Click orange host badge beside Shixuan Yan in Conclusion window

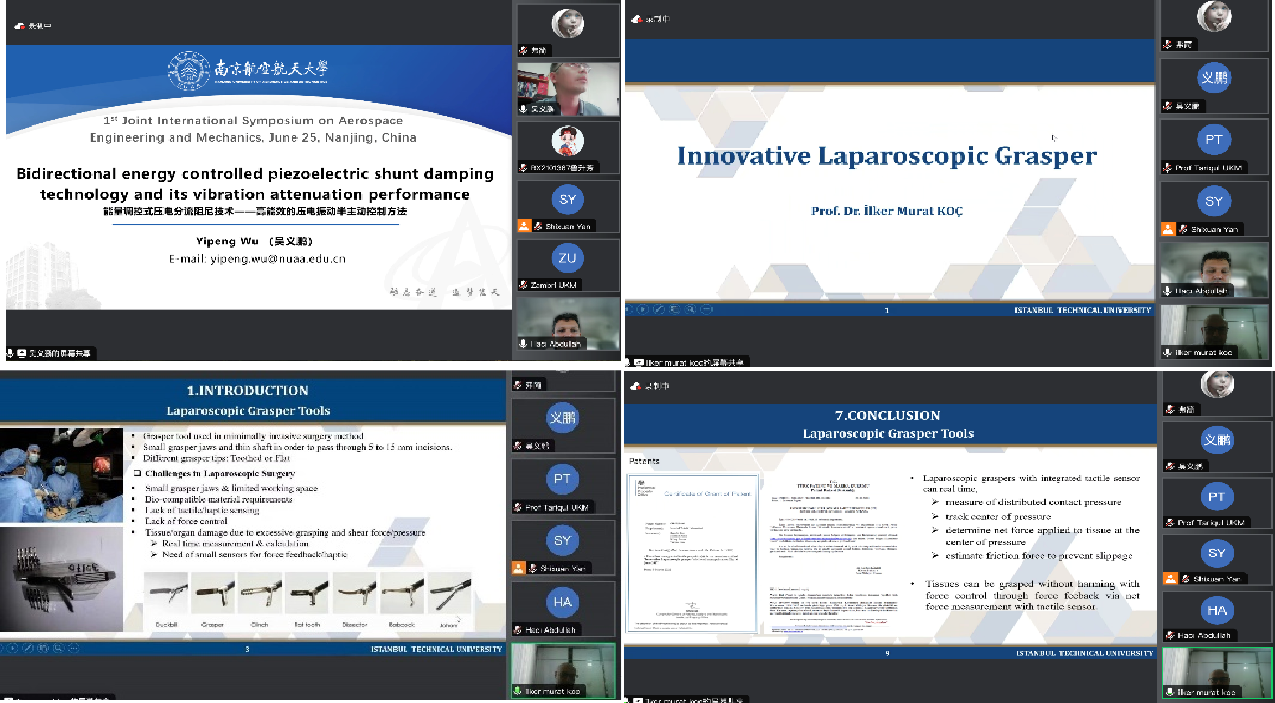click(1167, 580)
